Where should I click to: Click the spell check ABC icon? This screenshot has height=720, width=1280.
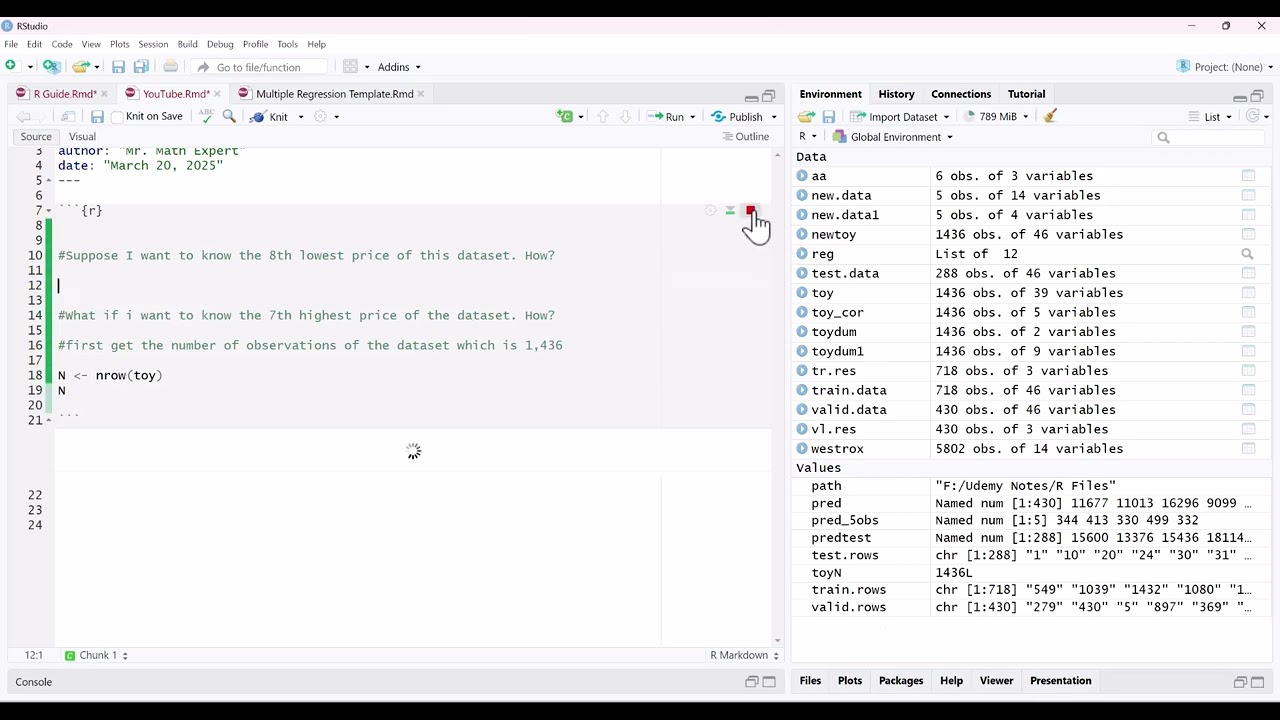tap(206, 116)
